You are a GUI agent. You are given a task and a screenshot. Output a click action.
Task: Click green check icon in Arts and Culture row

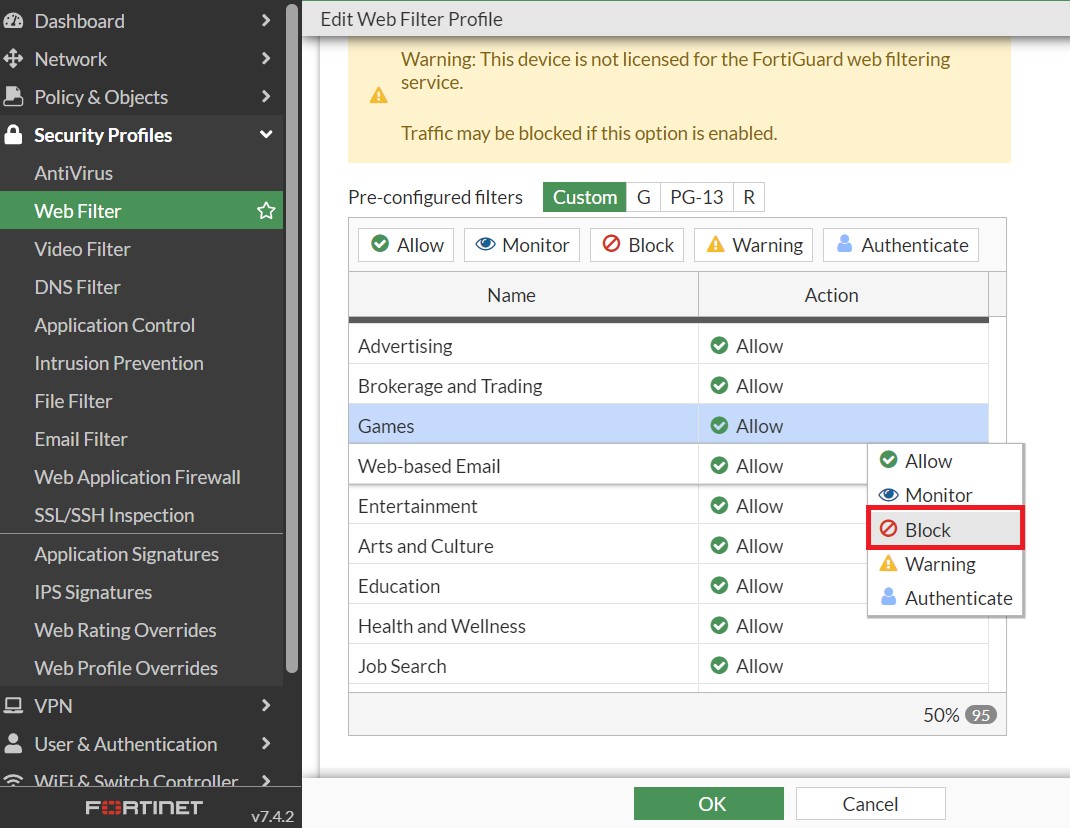[719, 545]
